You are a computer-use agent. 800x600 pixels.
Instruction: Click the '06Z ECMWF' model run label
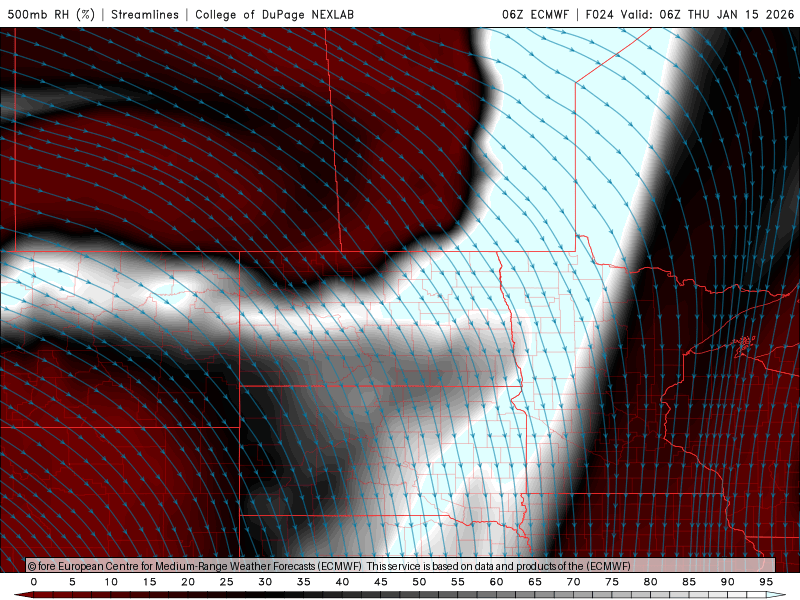click(535, 14)
